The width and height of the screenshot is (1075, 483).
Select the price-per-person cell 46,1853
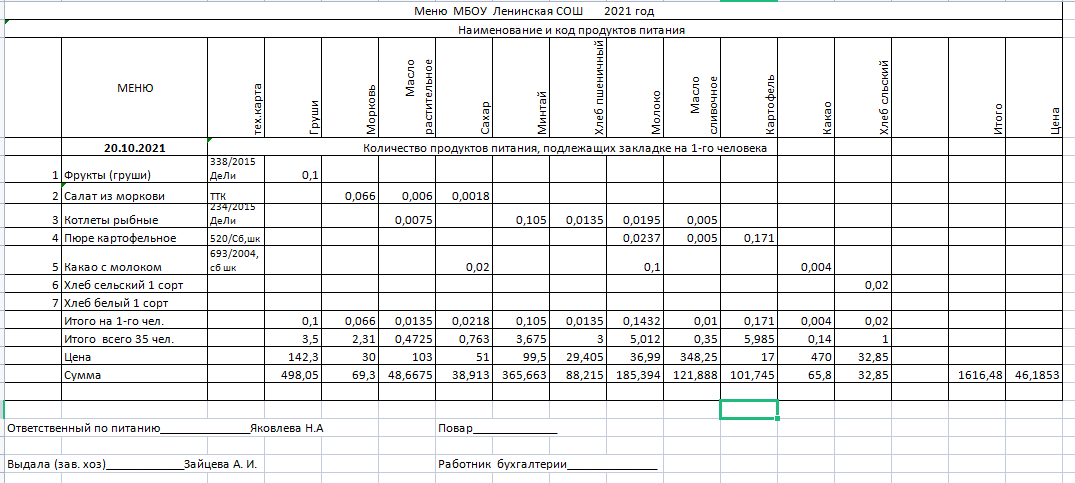click(1040, 373)
